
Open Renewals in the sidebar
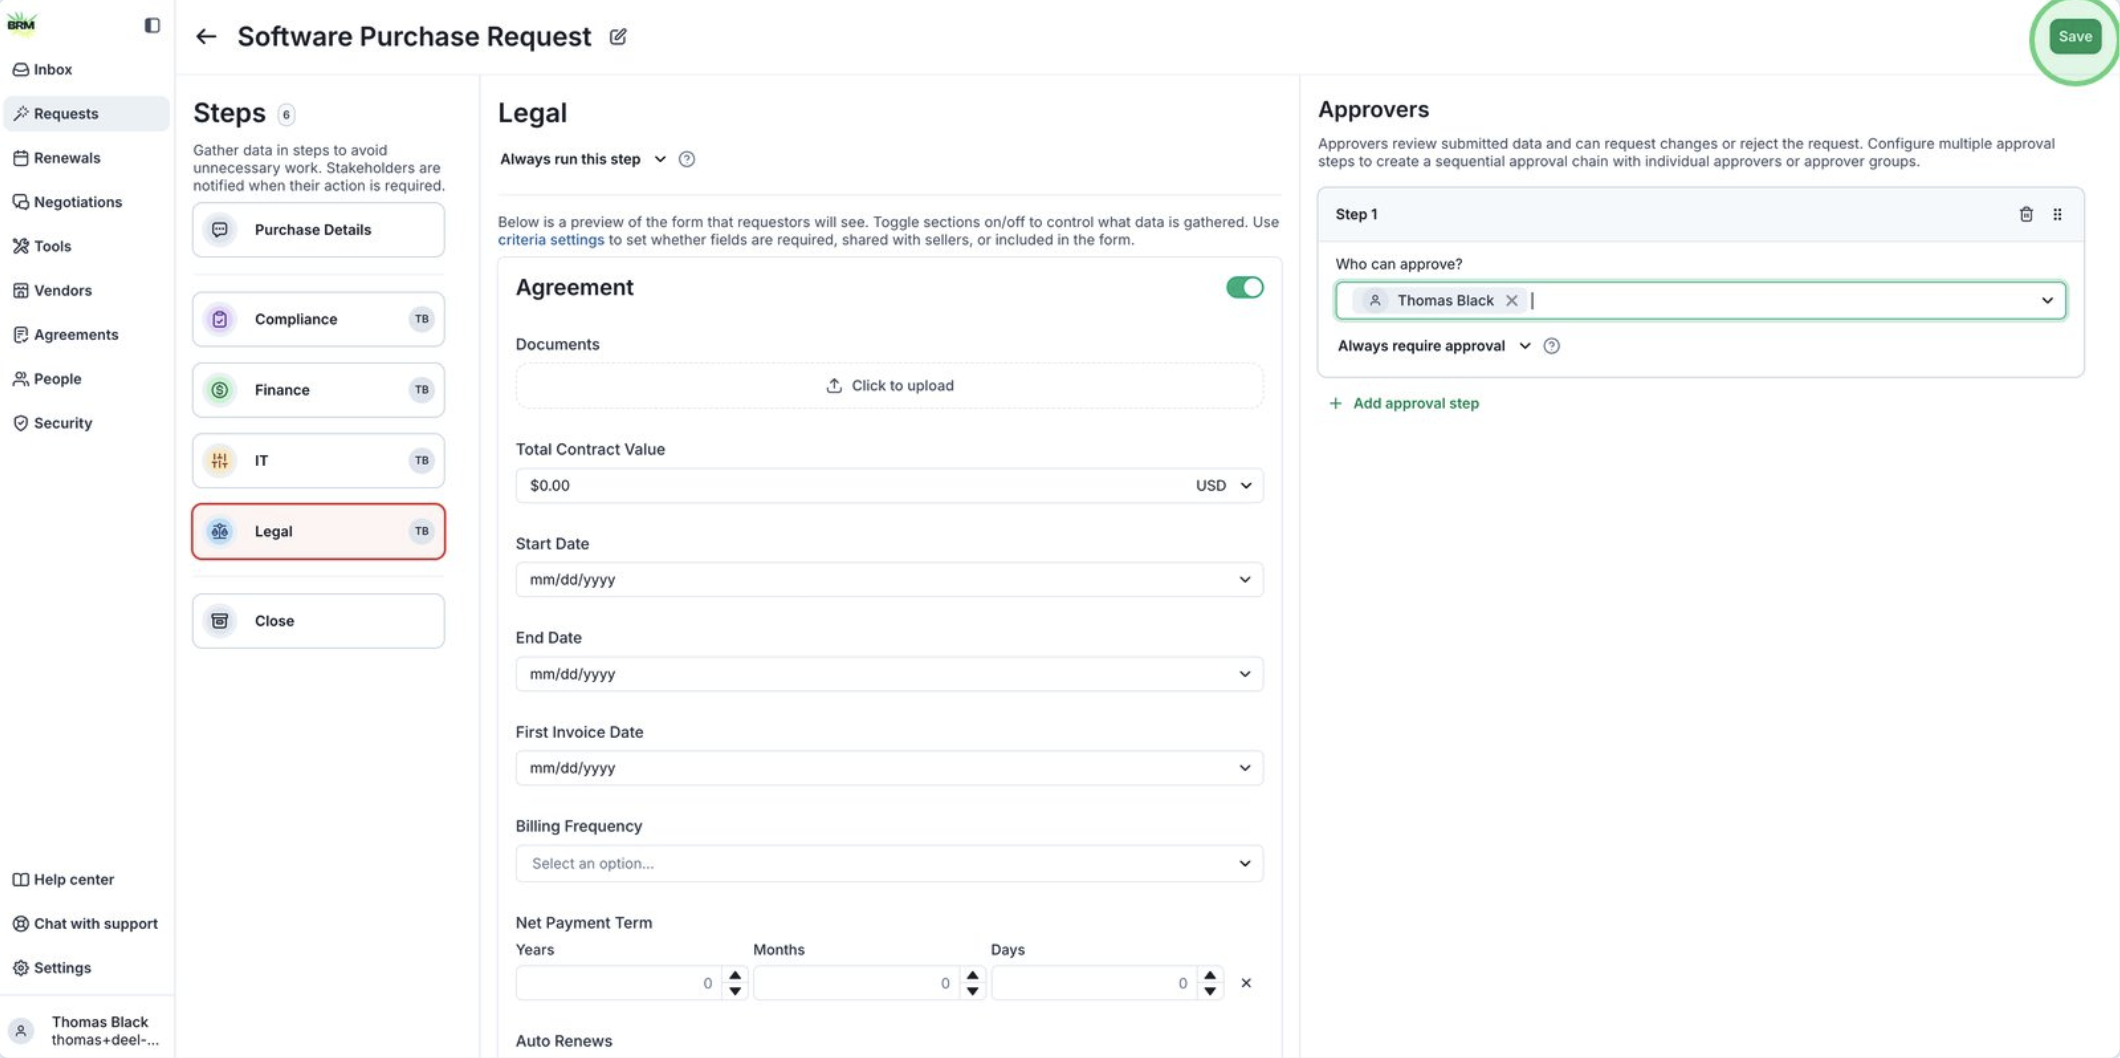(86, 158)
